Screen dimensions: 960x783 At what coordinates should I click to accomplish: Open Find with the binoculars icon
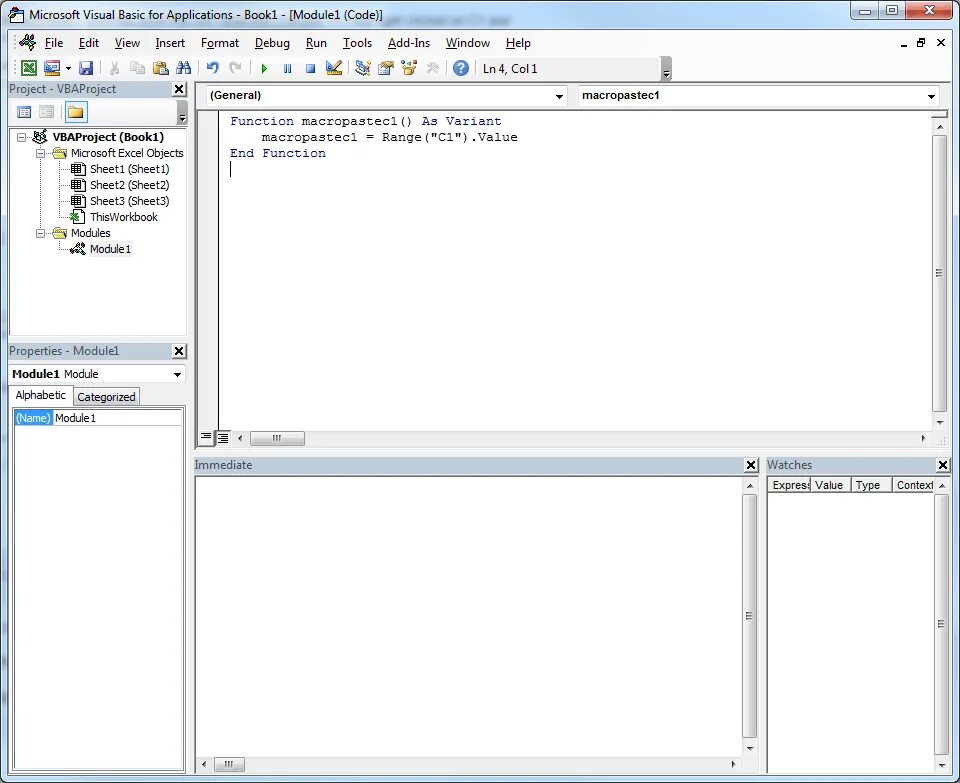pyautogui.click(x=183, y=68)
